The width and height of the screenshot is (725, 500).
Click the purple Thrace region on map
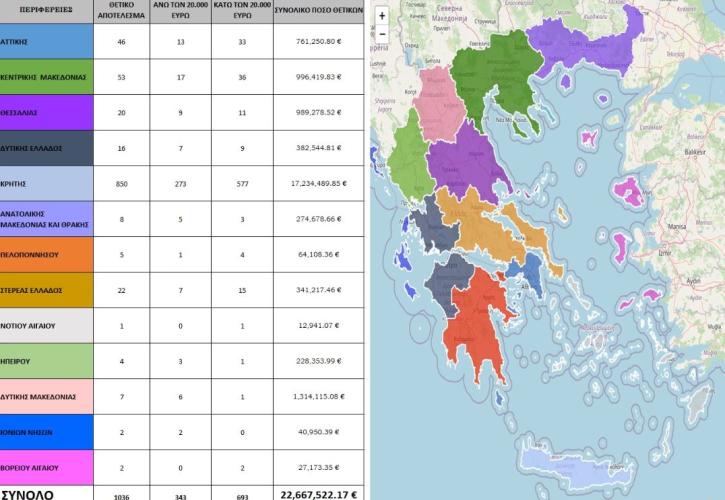pos(587,46)
